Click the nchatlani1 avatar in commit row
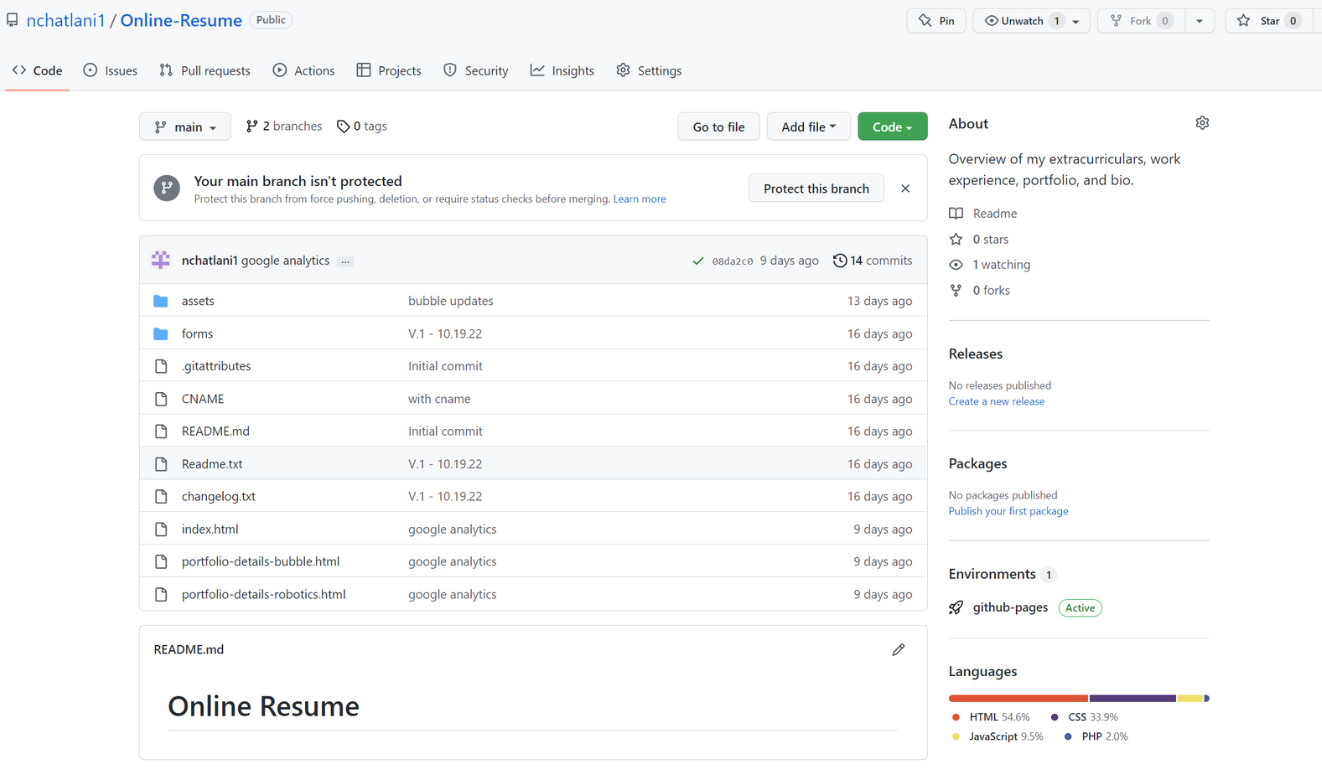 pos(161,260)
